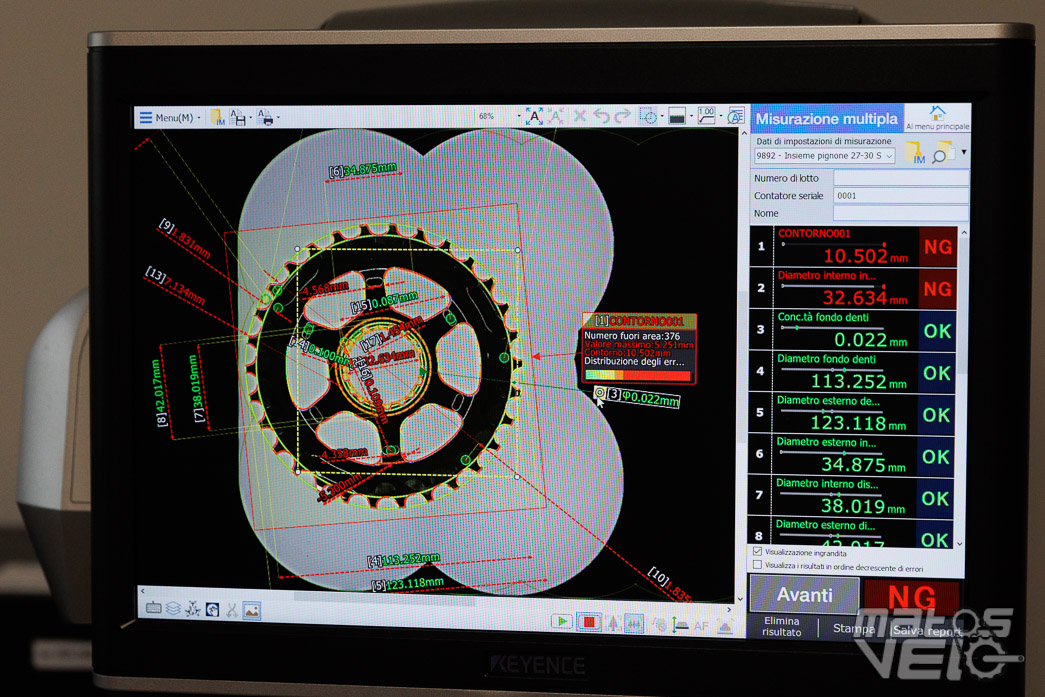This screenshot has height=697, width=1045.
Task: Click the fit-text-to-view icon with arrows
Action: pos(534,117)
